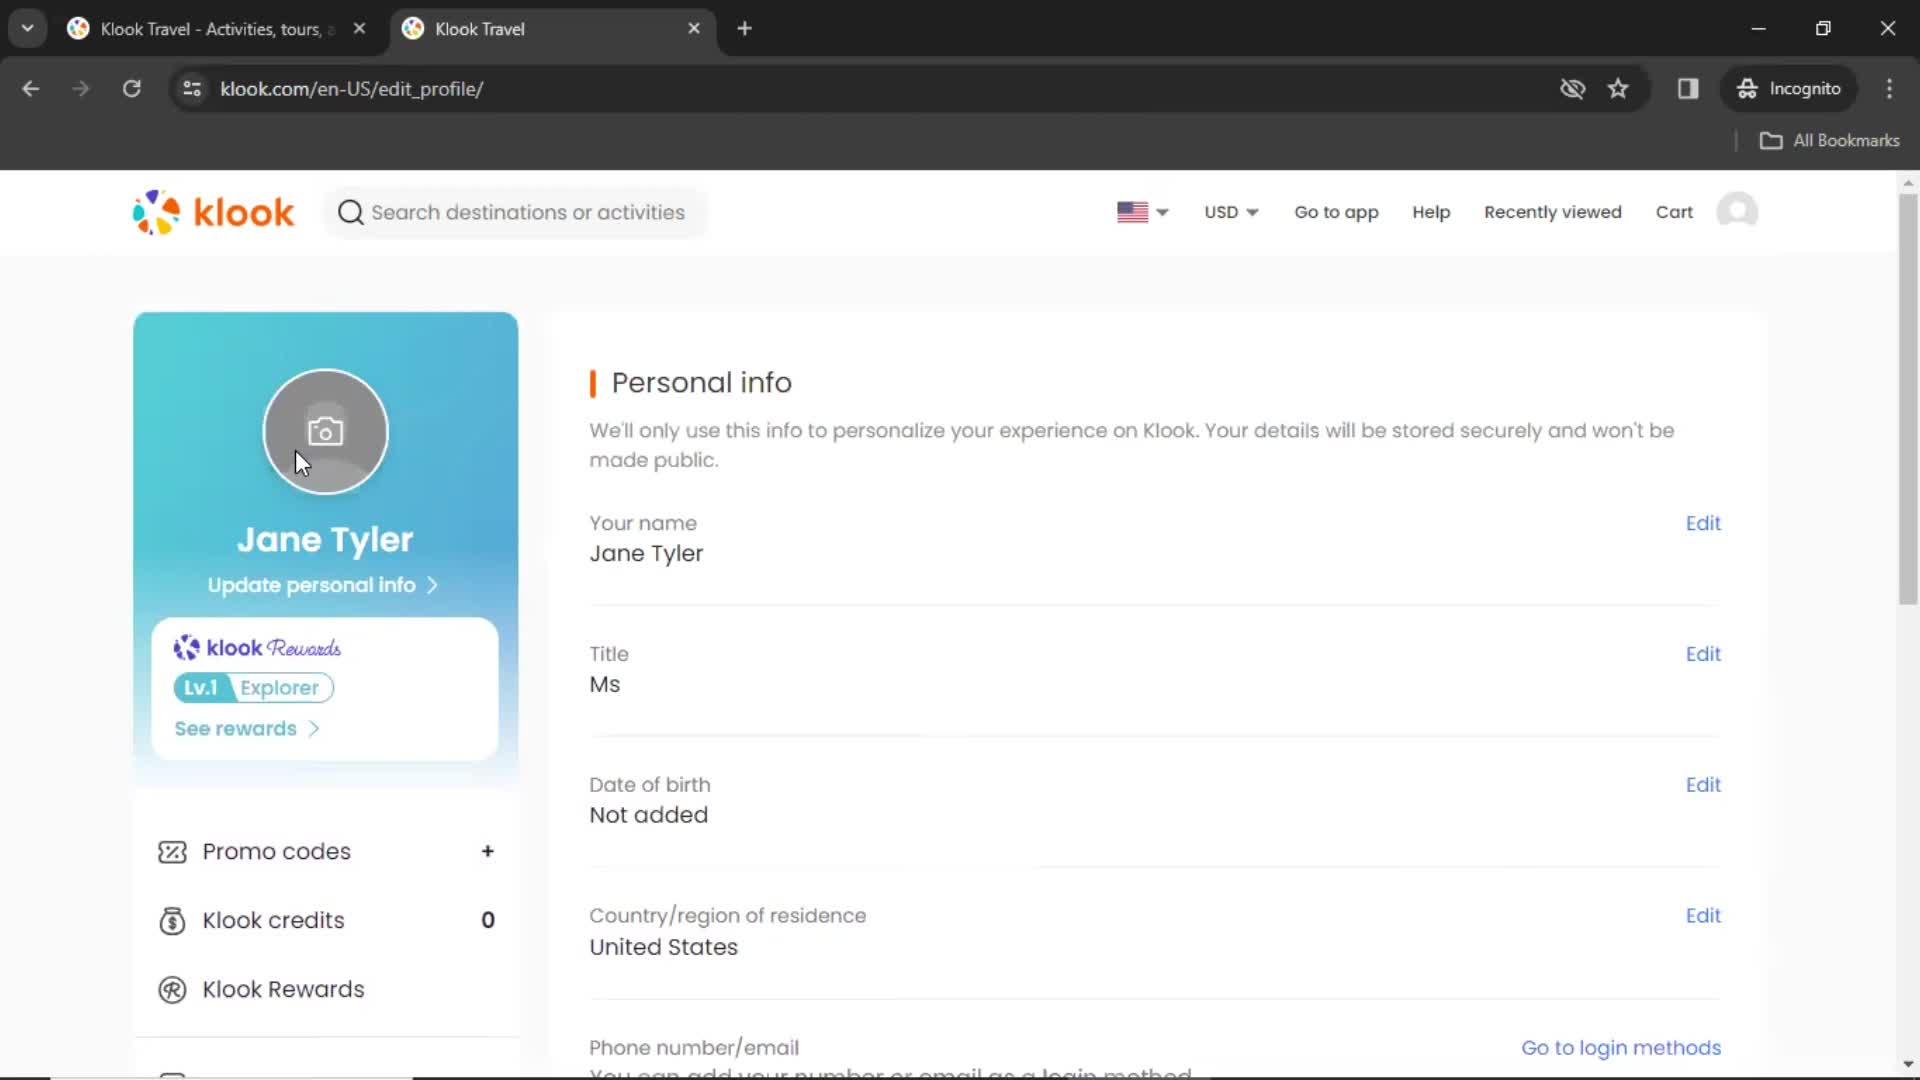Click Edit next to Date of birth
The image size is (1920, 1080).
point(1704,785)
